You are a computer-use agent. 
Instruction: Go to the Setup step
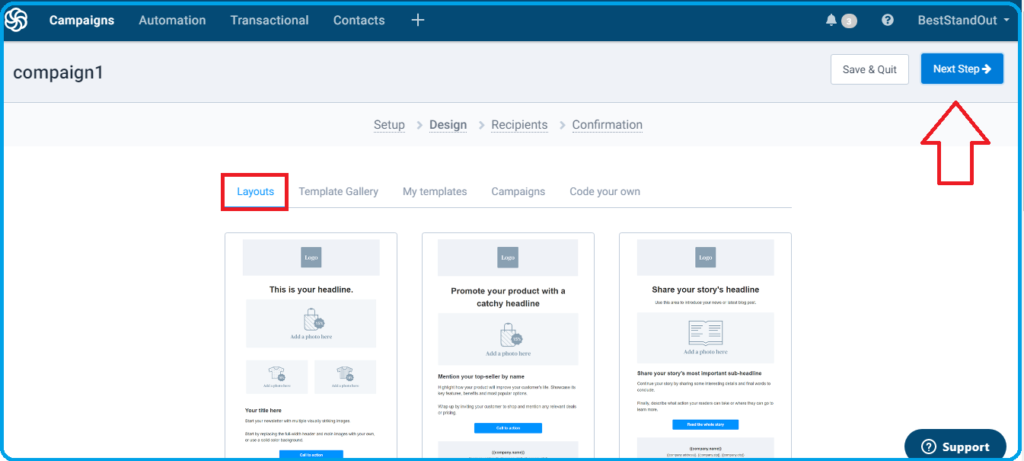pos(389,125)
